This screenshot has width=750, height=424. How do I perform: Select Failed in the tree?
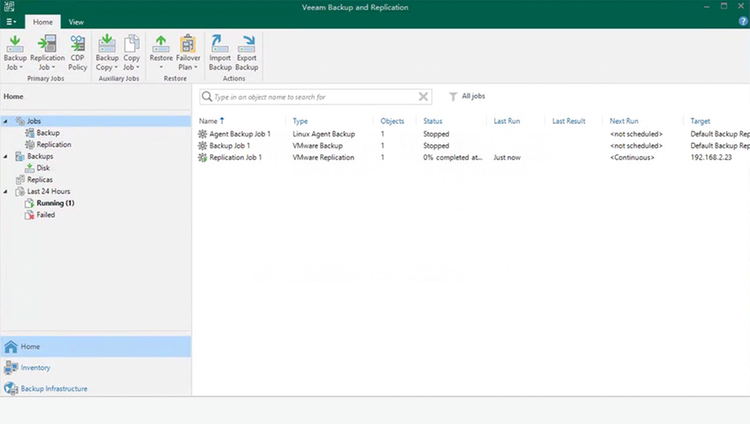pyautogui.click(x=45, y=215)
